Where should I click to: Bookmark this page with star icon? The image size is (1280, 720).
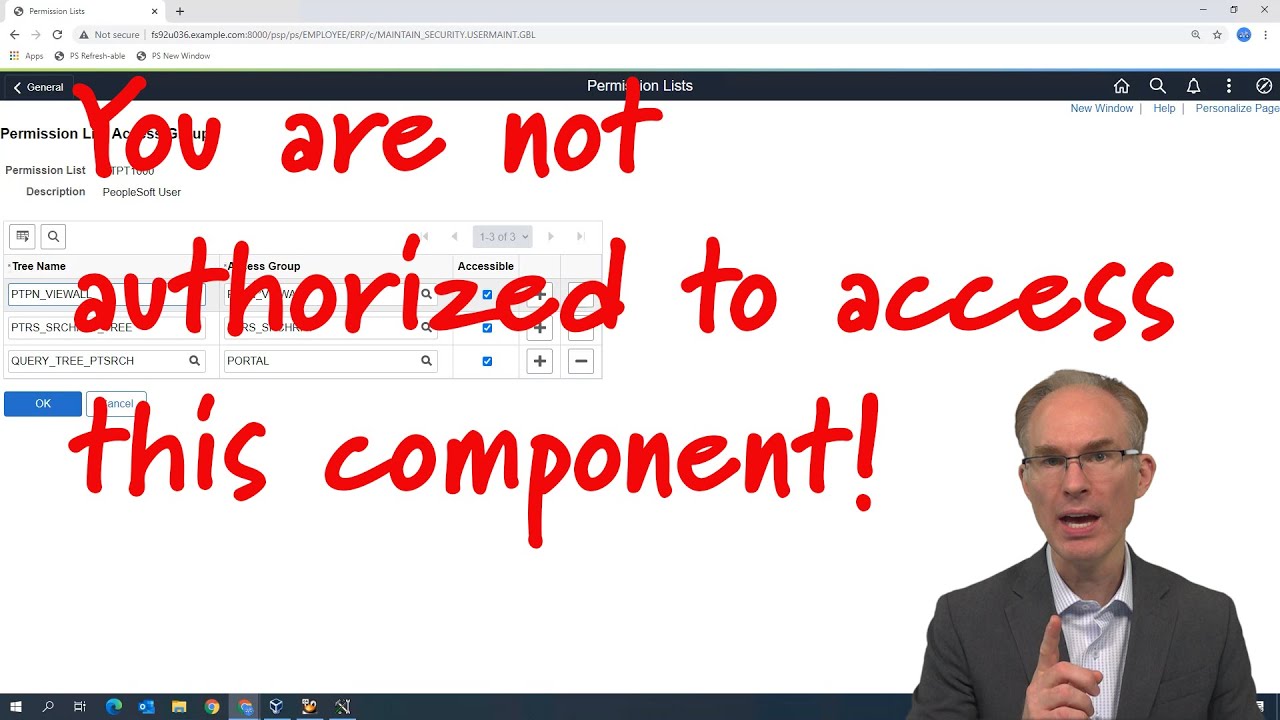pyautogui.click(x=1217, y=34)
